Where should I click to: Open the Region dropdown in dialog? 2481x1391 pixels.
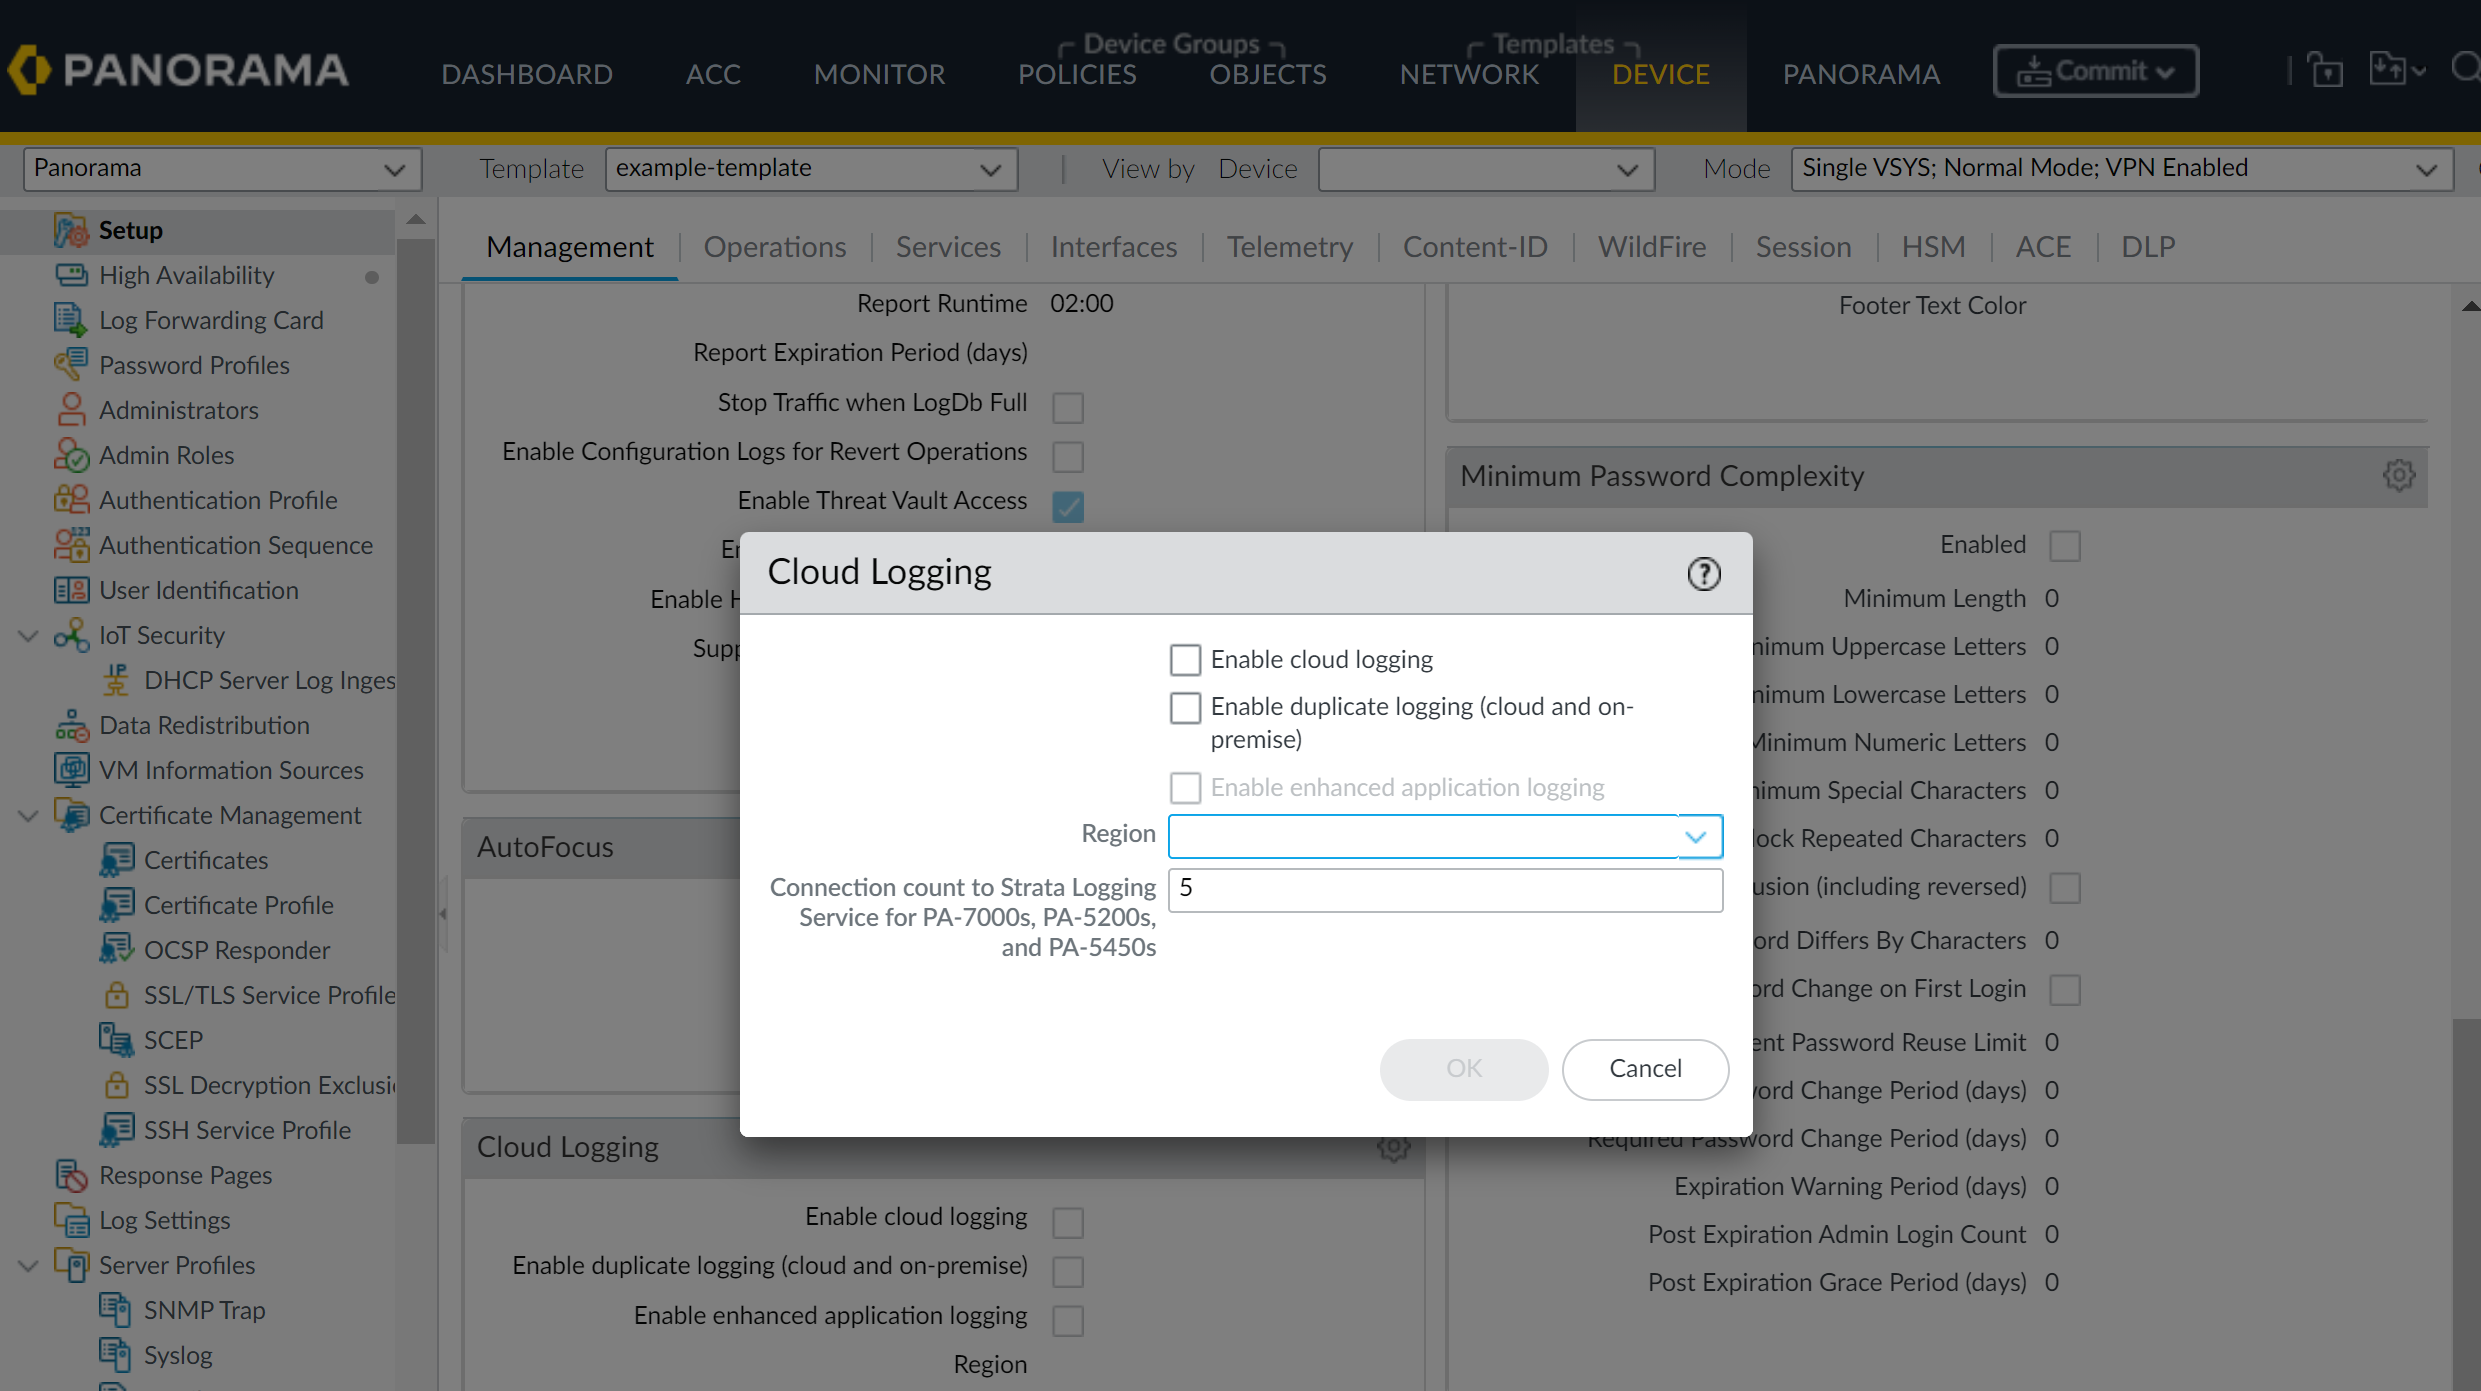tap(1695, 836)
